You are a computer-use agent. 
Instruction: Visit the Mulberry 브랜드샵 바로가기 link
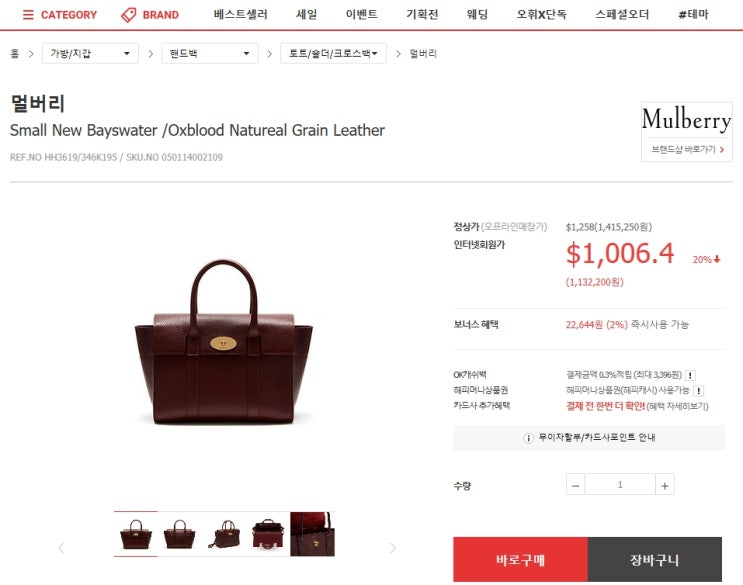click(x=687, y=150)
